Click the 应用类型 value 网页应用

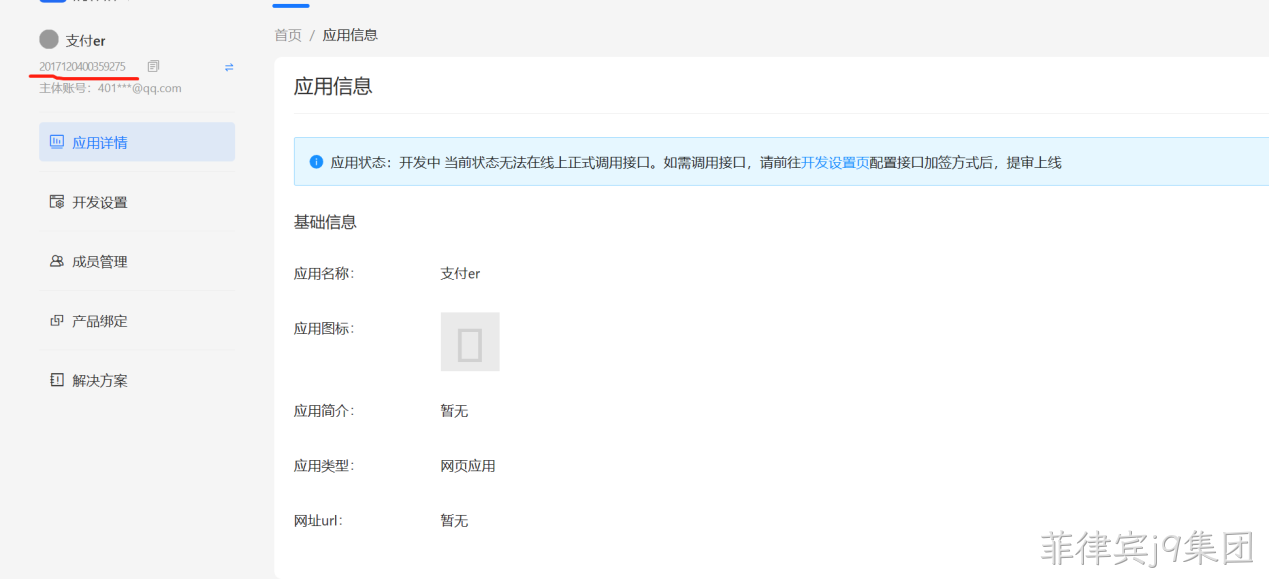click(468, 466)
